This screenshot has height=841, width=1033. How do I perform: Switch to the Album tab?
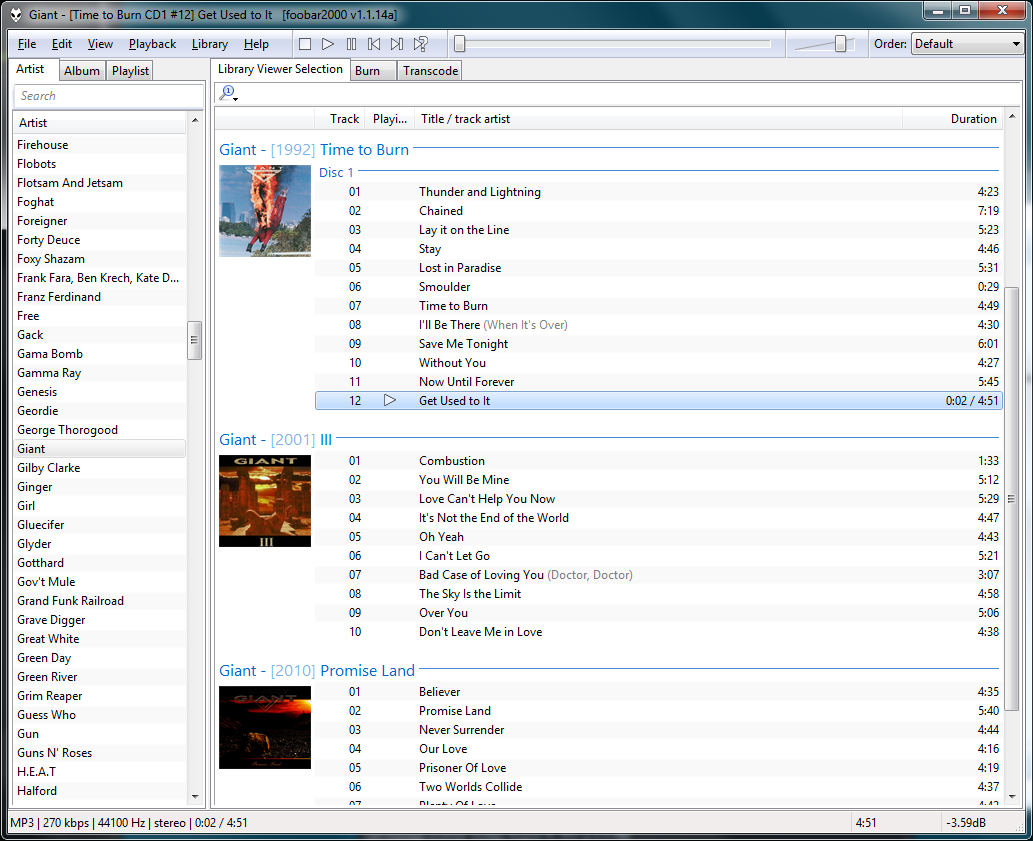pyautogui.click(x=81, y=70)
